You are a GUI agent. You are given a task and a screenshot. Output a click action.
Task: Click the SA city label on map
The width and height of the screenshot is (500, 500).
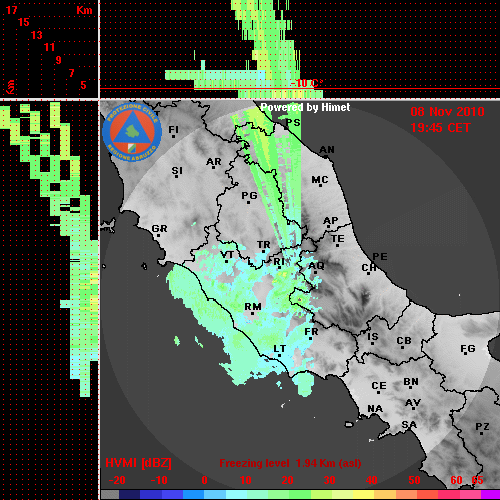[x=409, y=425]
